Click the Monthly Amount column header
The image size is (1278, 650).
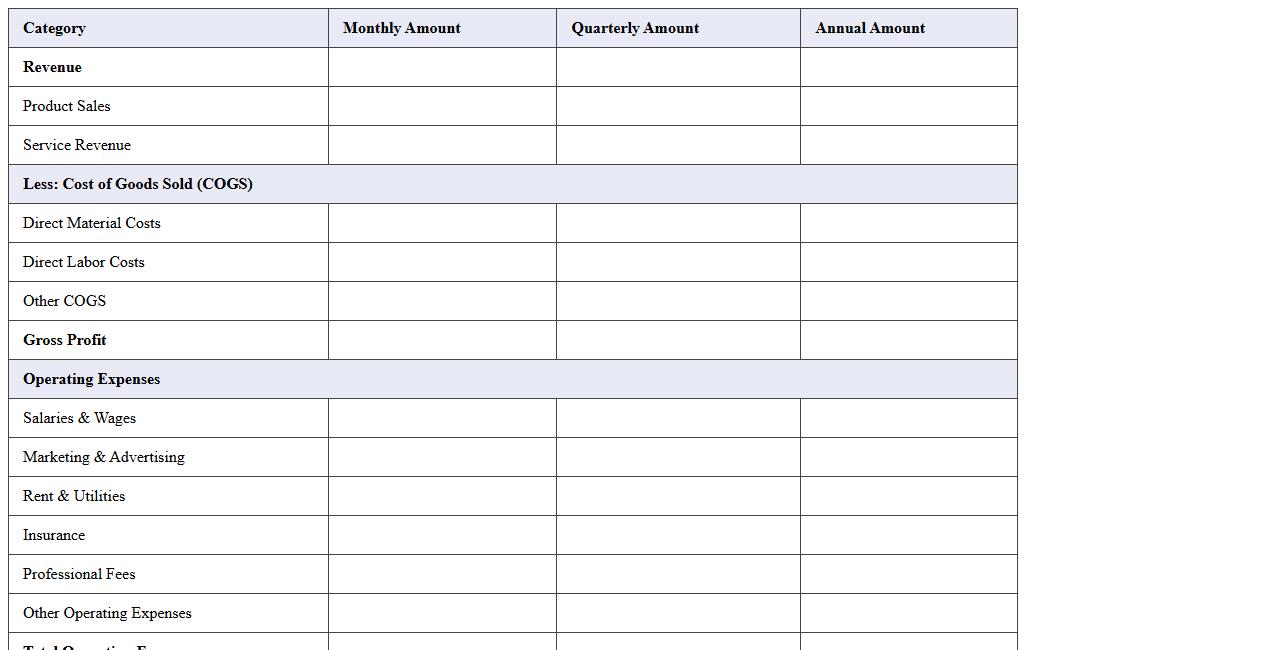(x=442, y=28)
